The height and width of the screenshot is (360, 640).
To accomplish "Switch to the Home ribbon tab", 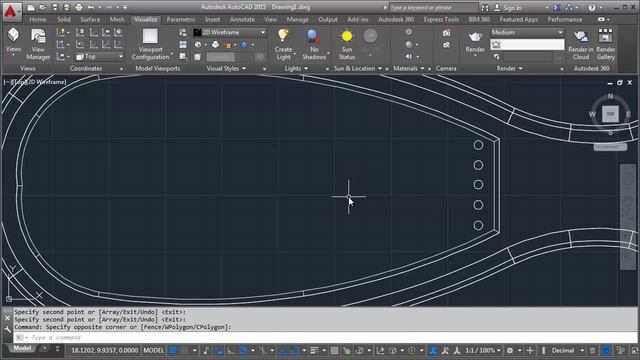I will (38, 19).
